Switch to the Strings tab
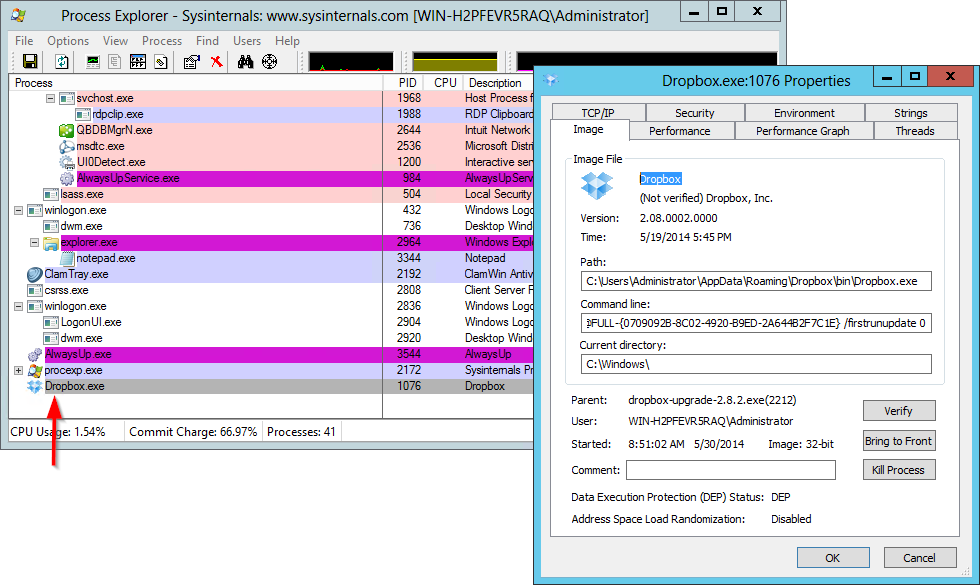Screen dimensions: 980x585 [911, 112]
